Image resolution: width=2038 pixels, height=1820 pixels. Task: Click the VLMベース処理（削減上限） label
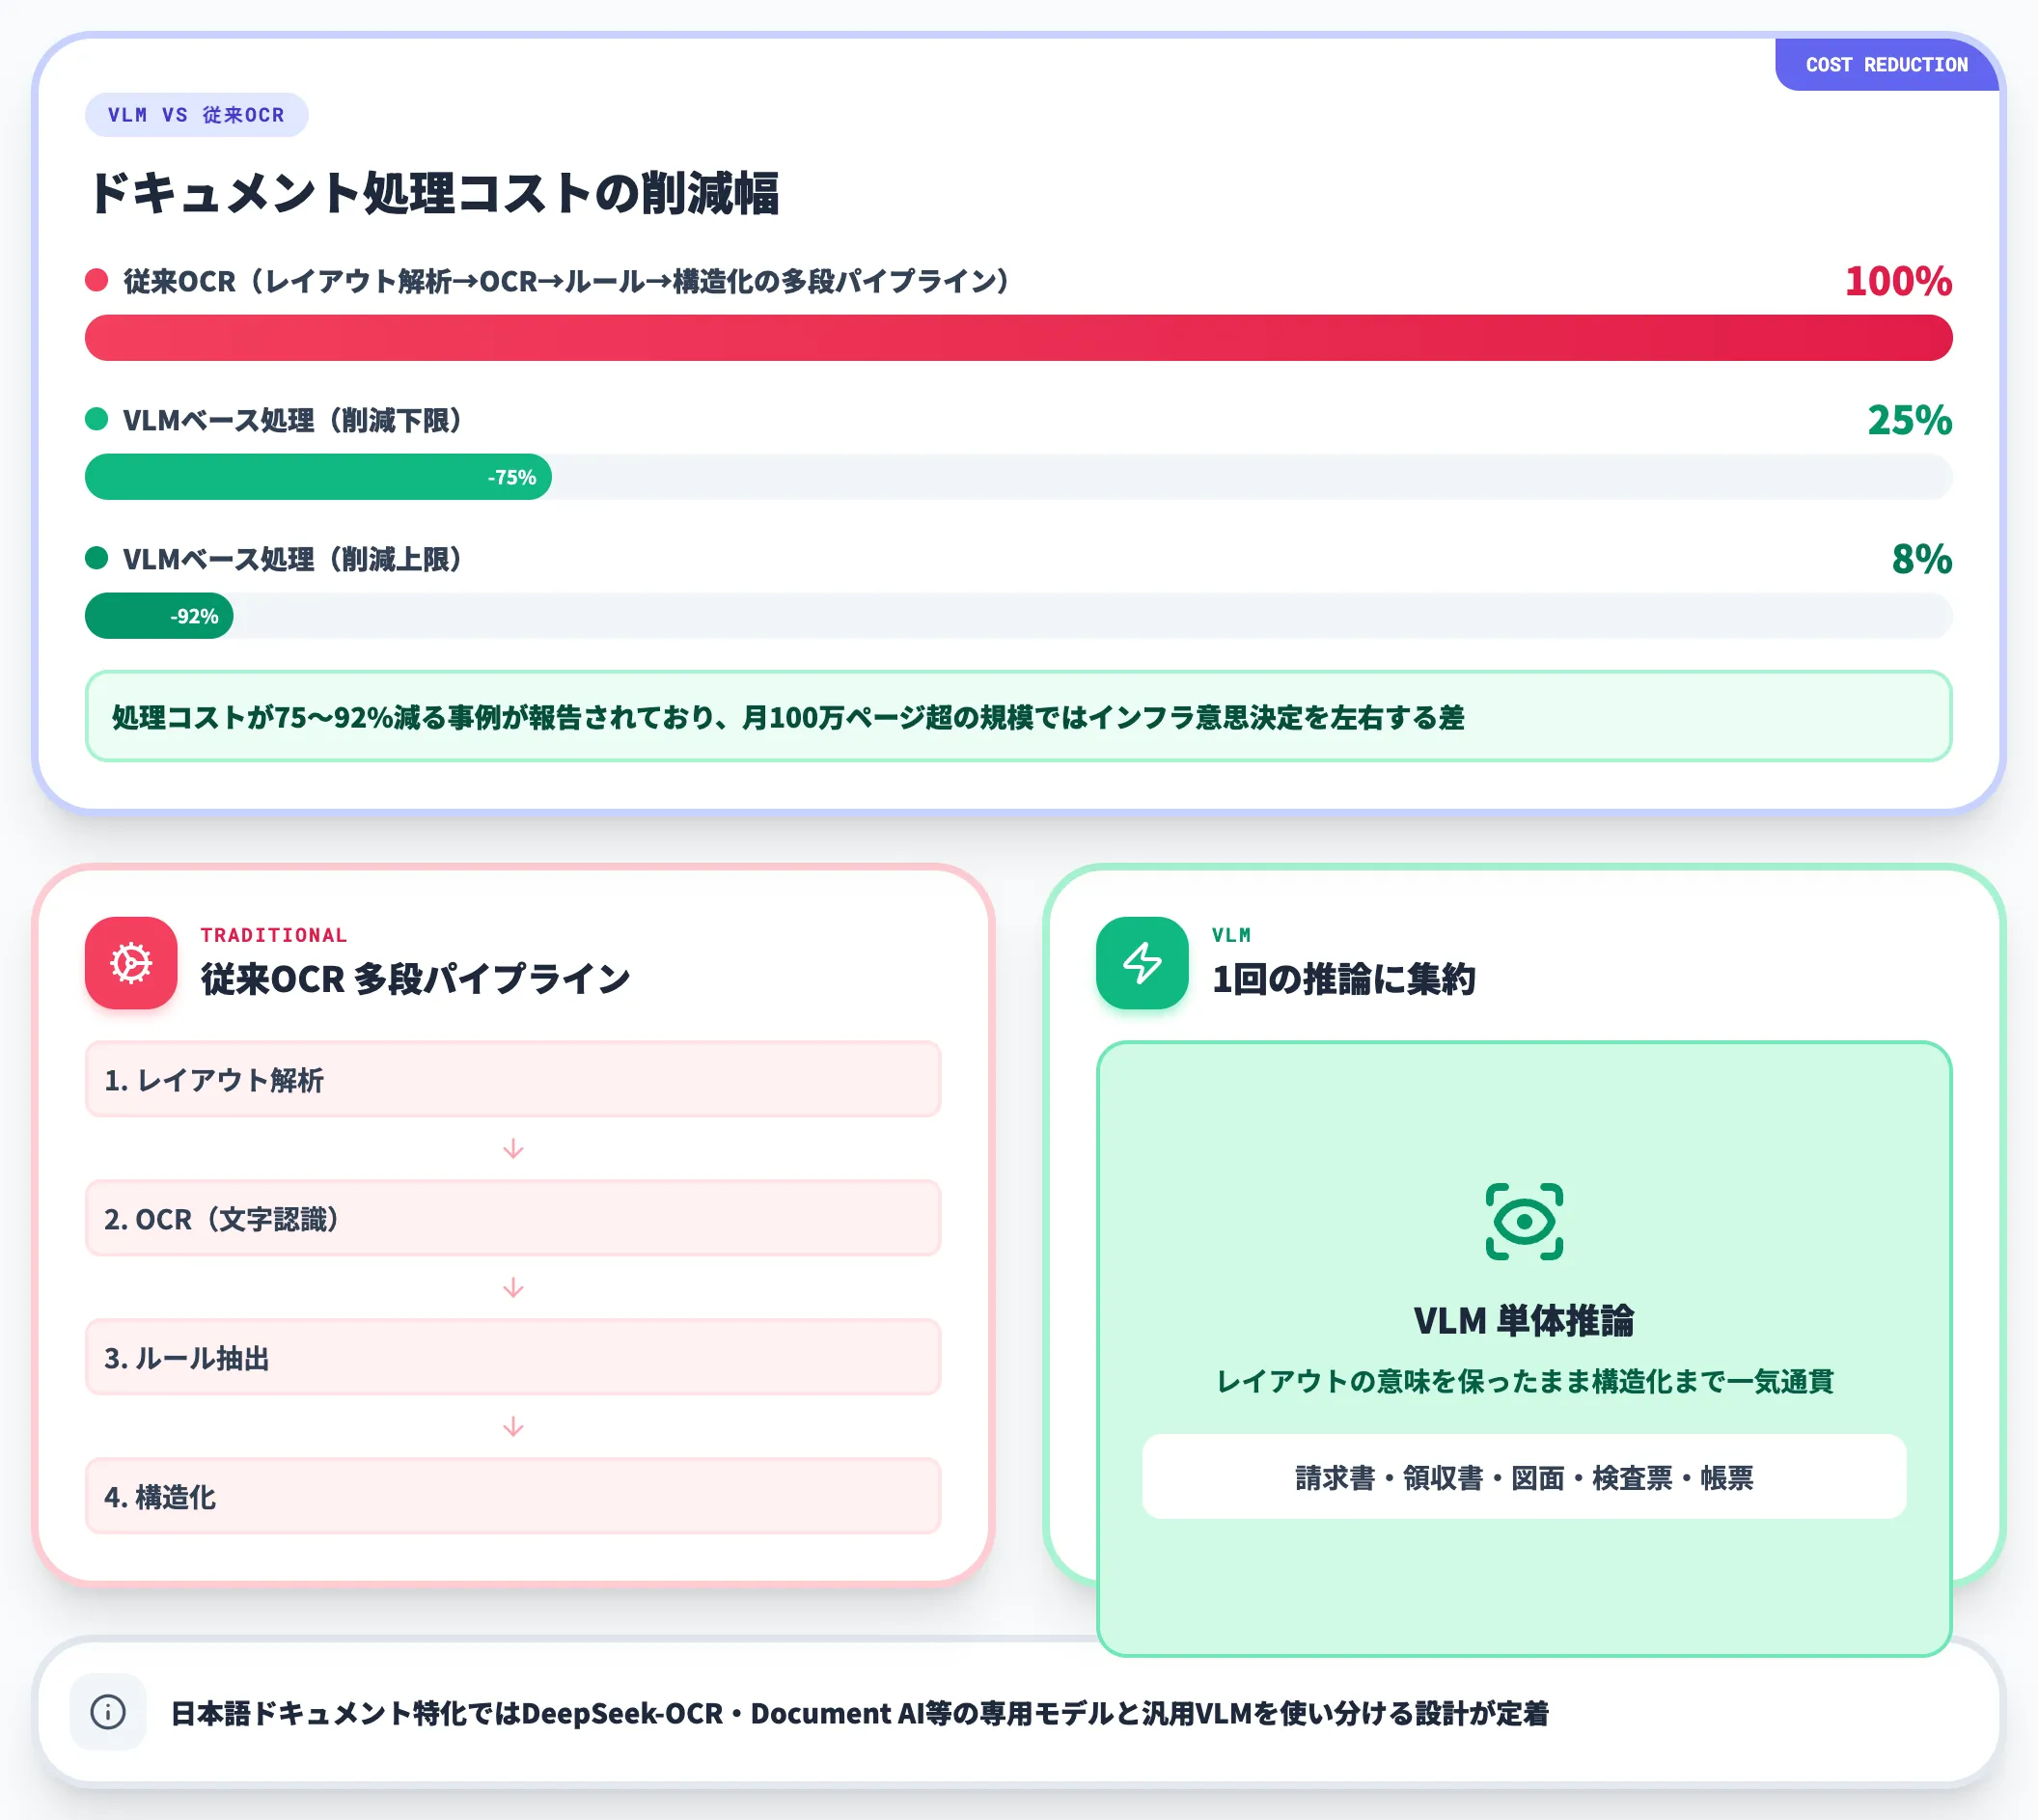pyautogui.click(x=292, y=559)
